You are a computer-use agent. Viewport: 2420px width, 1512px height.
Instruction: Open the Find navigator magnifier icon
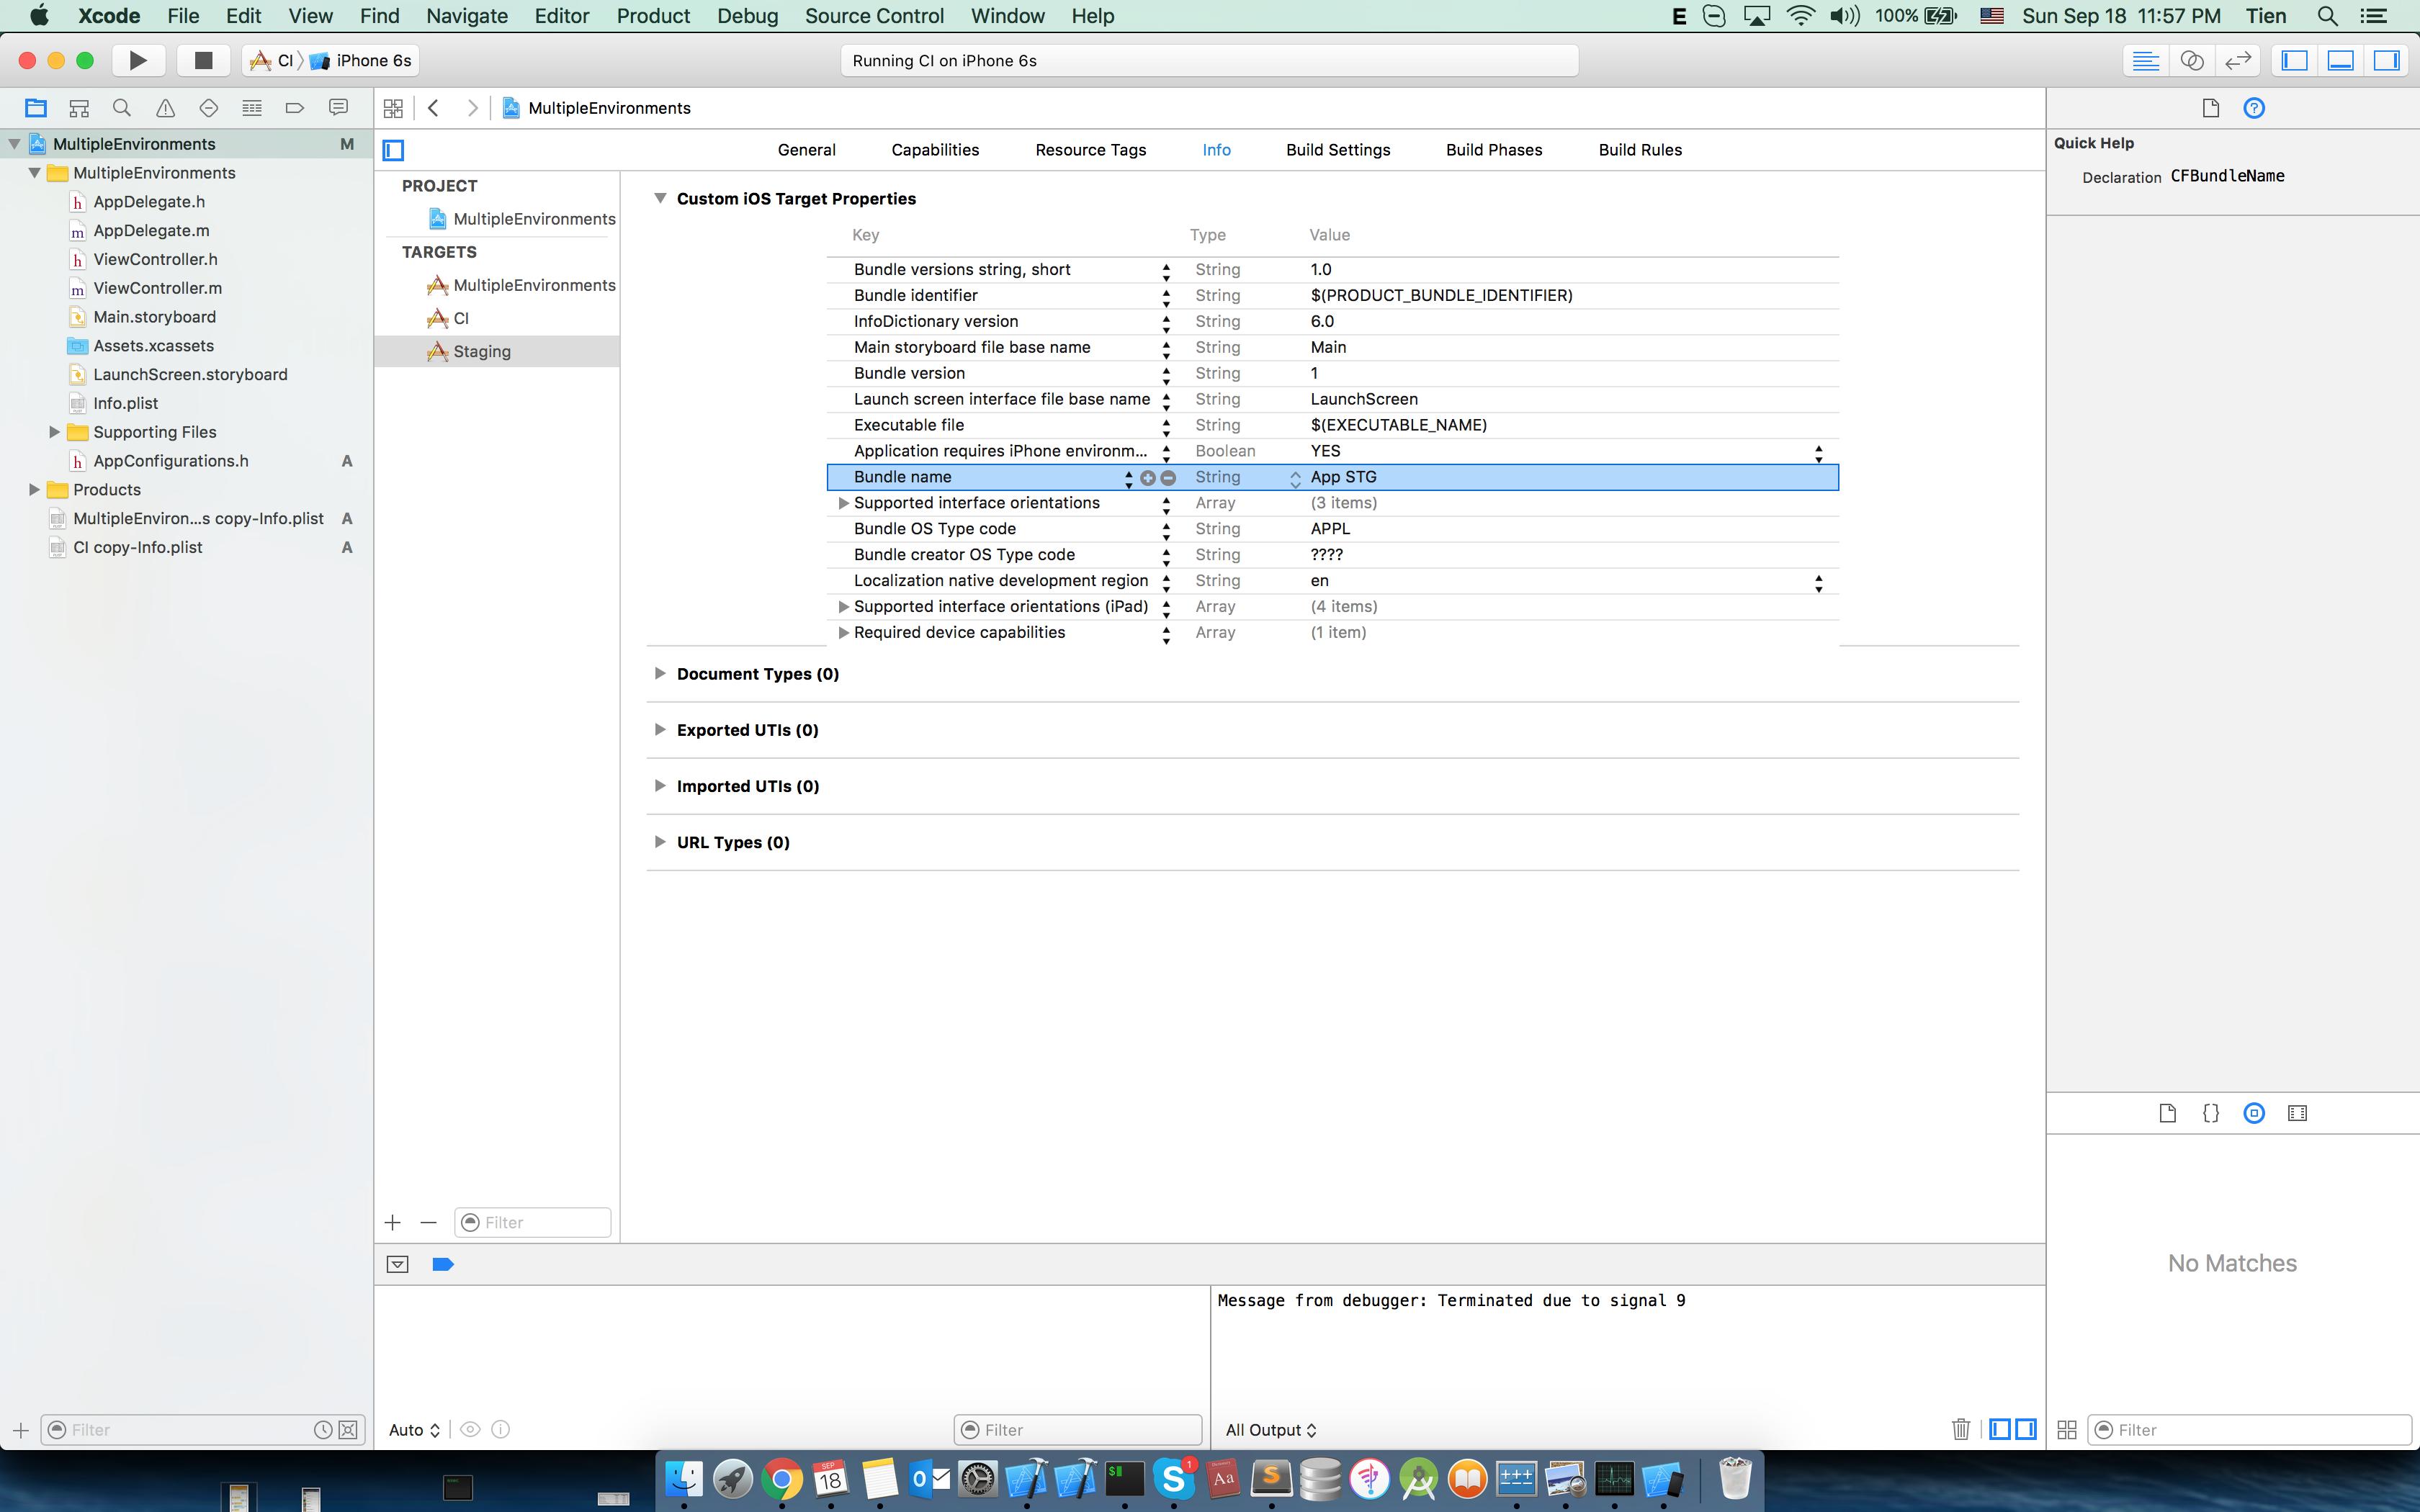coord(122,108)
